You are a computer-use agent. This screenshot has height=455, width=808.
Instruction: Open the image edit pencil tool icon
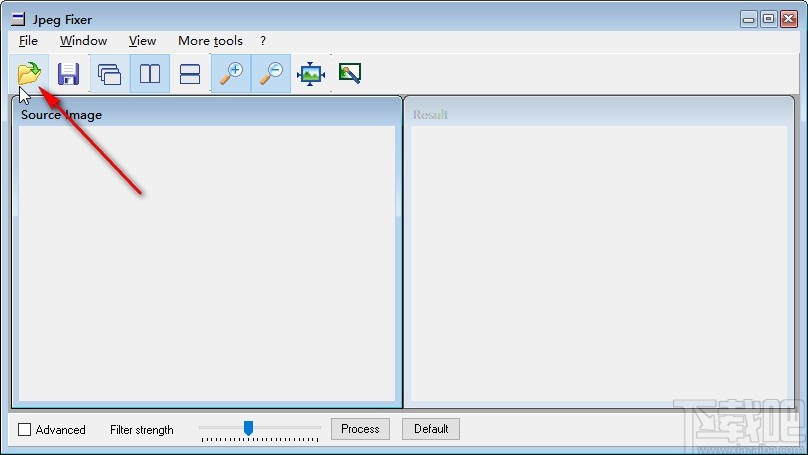[x=350, y=74]
